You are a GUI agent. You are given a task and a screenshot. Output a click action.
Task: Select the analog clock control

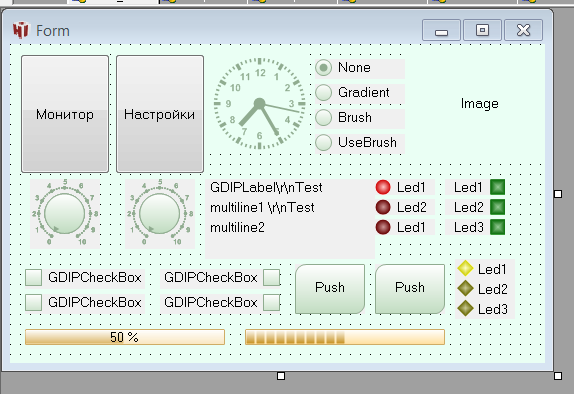tap(260, 104)
